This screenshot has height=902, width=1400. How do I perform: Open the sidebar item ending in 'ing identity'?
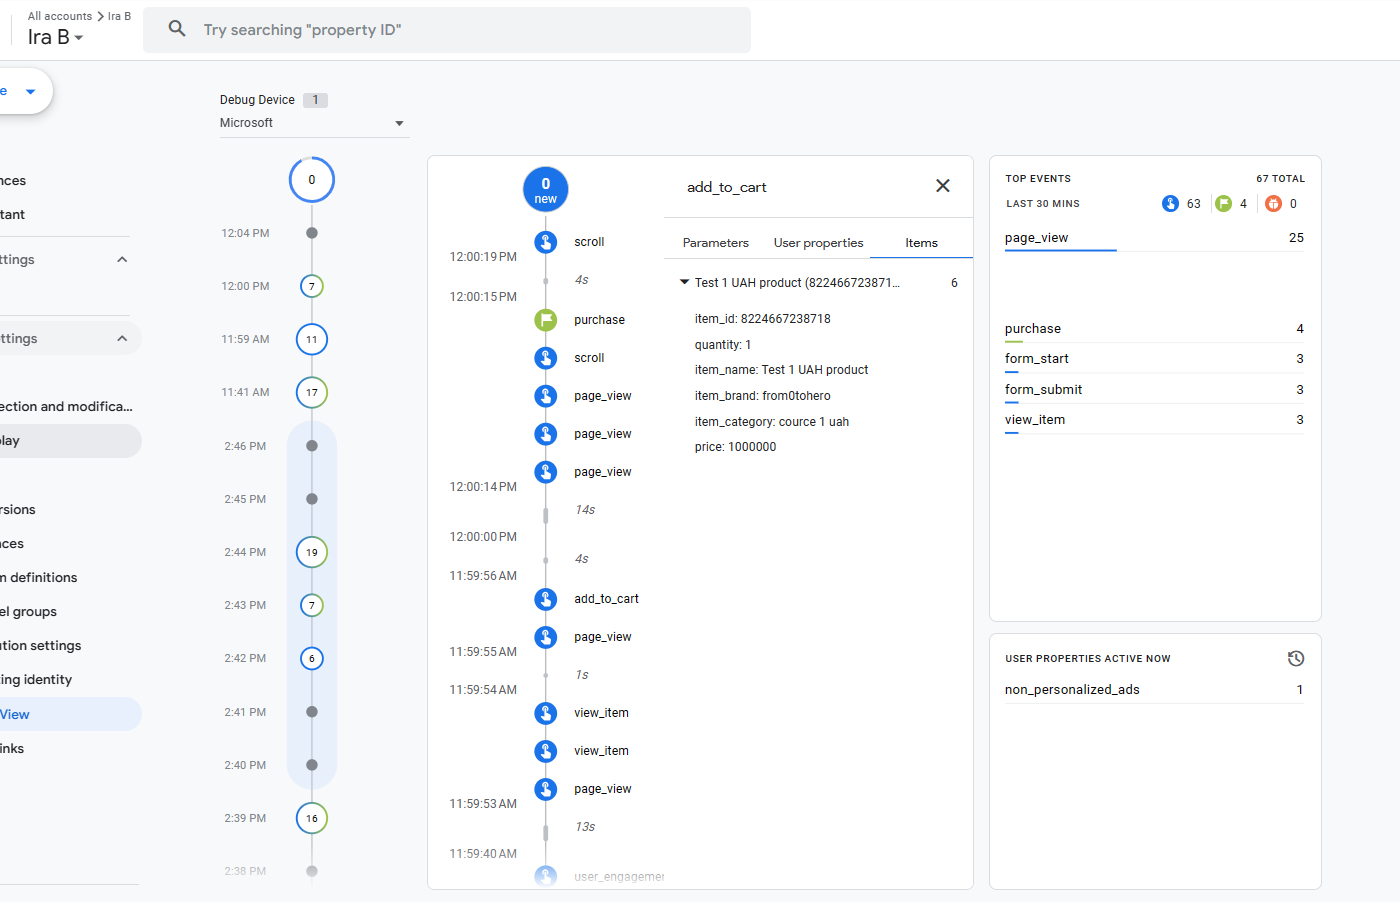point(37,680)
